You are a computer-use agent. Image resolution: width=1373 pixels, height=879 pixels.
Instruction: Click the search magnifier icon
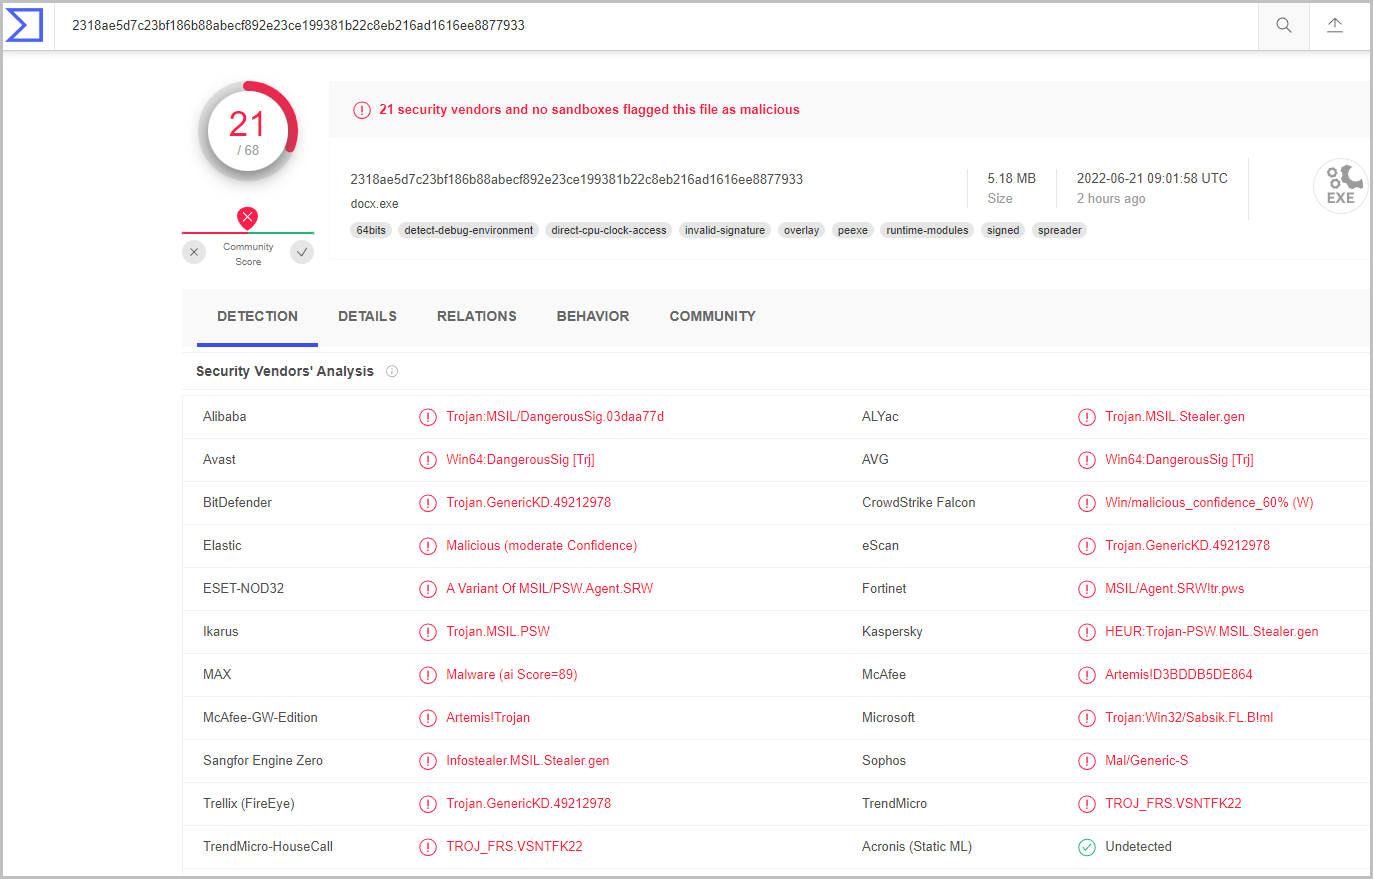(1284, 25)
